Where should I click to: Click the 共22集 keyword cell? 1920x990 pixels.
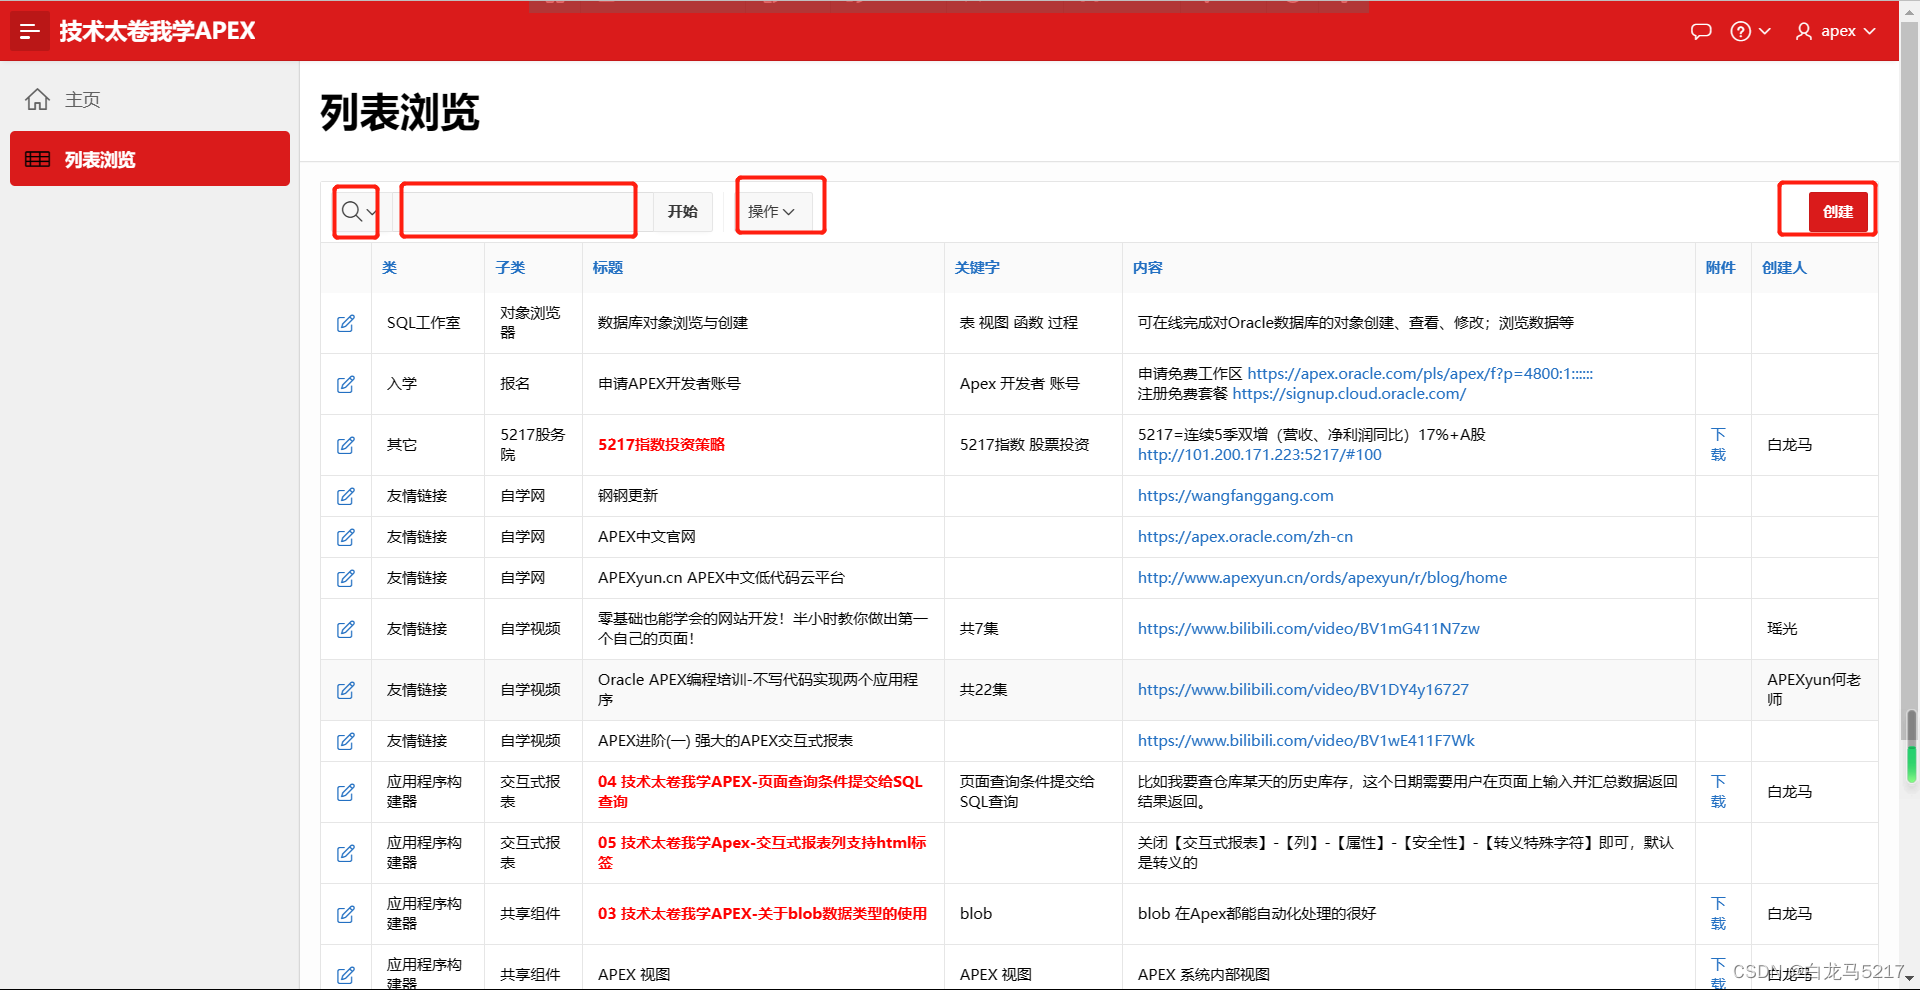[x=983, y=690]
